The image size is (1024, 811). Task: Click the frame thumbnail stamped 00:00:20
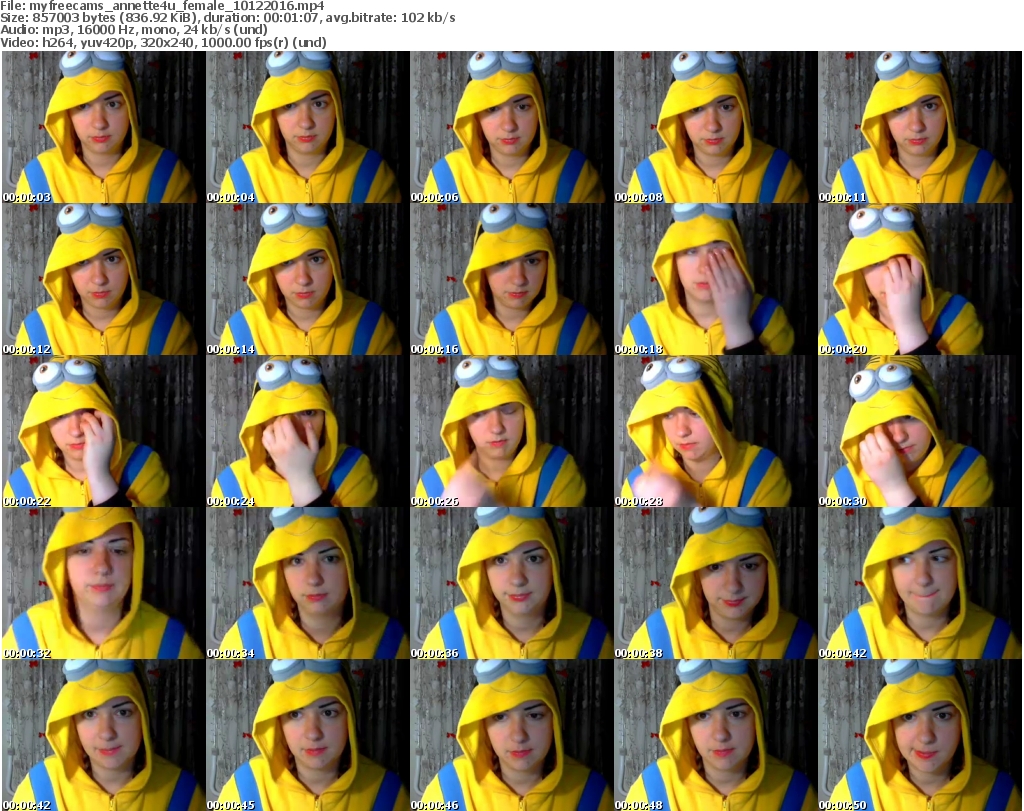pos(920,279)
